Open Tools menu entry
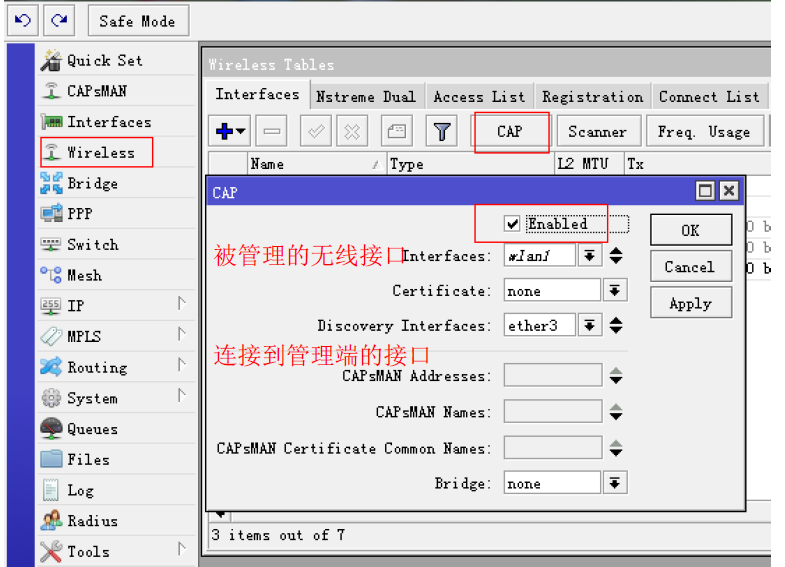This screenshot has height=567, width=785. coord(118,551)
